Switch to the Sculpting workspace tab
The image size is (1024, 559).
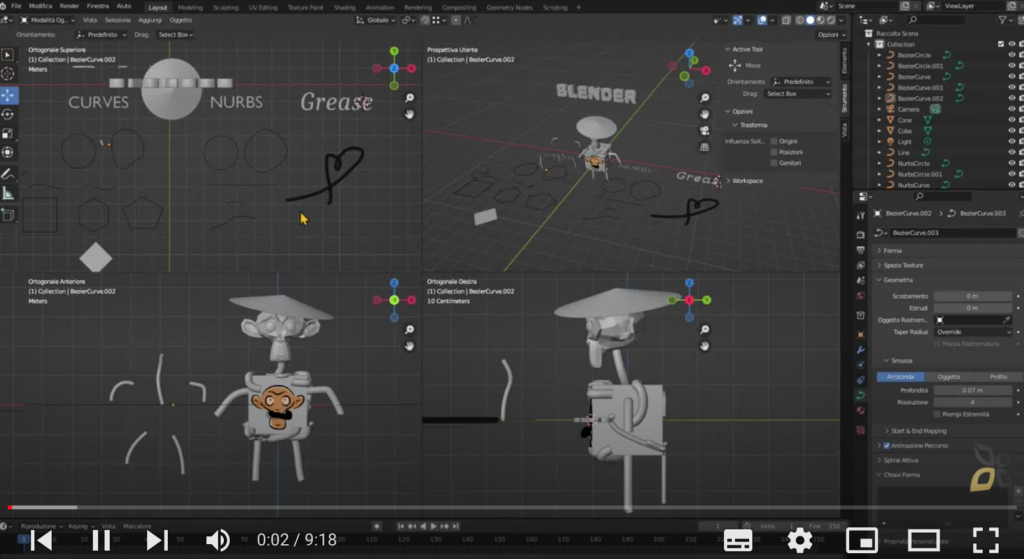[225, 7]
